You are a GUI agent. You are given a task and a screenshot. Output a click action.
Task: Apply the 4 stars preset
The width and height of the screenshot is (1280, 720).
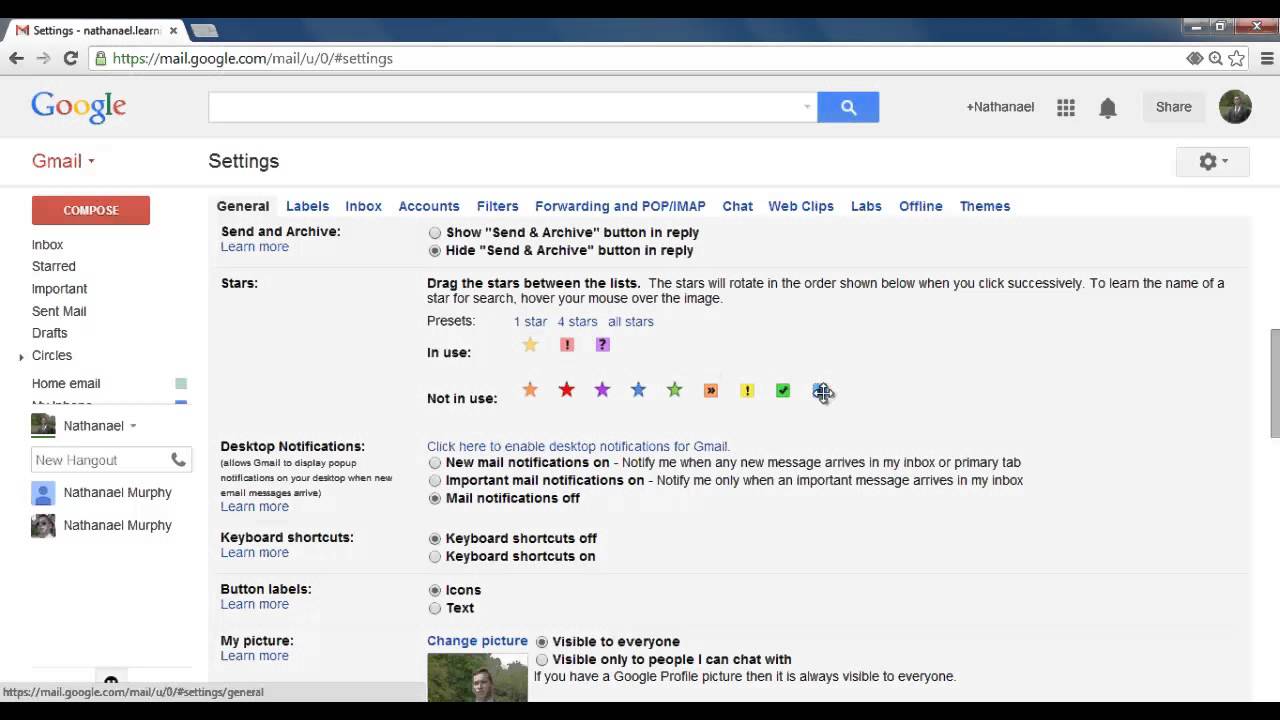(x=577, y=322)
